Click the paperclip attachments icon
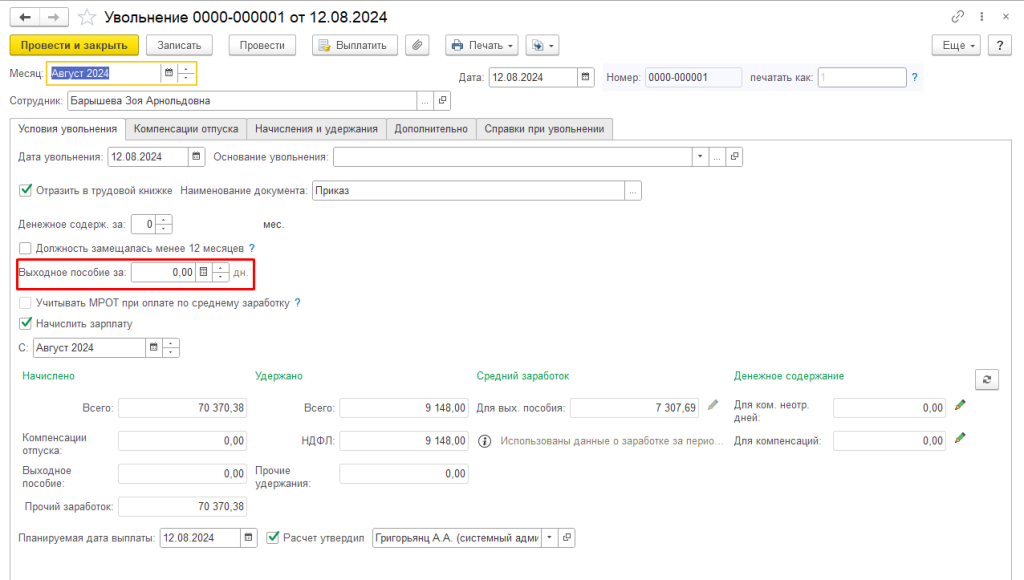This screenshot has height=580, width=1024. [417, 45]
